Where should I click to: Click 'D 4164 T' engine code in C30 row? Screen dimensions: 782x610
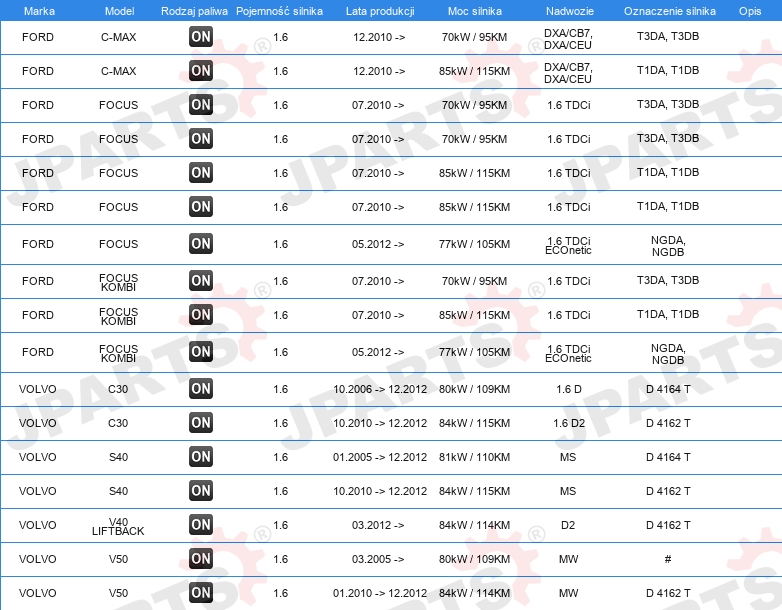point(668,389)
